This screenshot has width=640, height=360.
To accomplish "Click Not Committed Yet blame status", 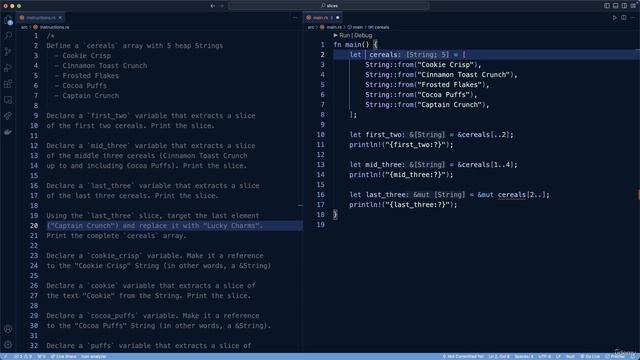I will point(463,356).
